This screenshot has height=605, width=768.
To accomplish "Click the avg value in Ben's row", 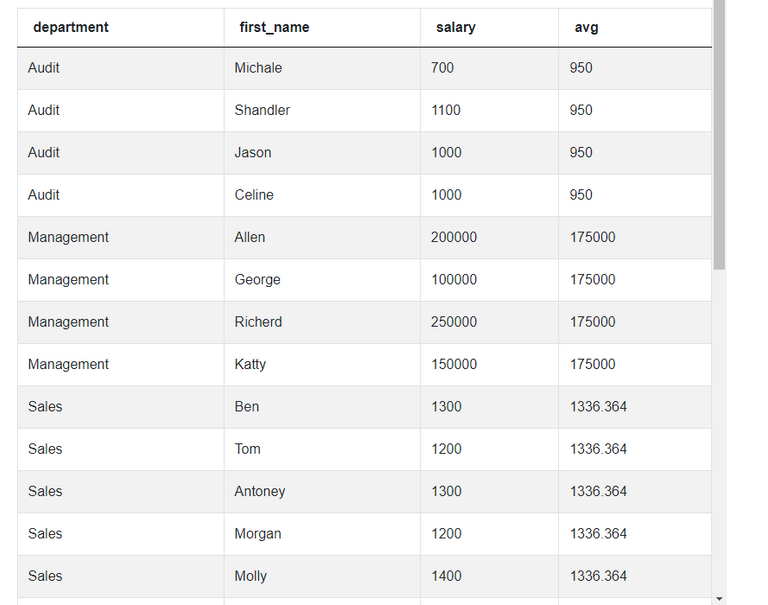I will coord(598,407).
